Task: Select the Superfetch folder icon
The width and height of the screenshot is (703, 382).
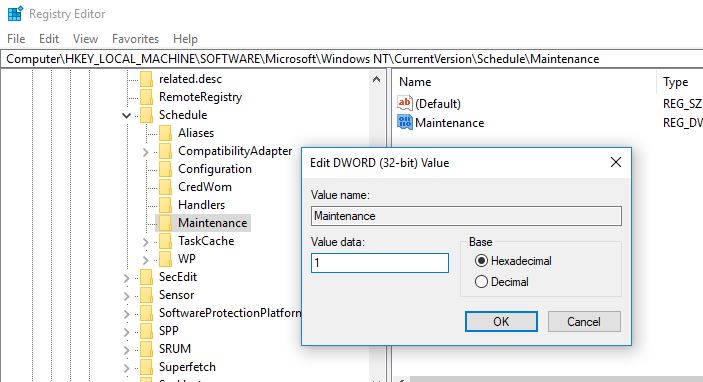Action: click(146, 367)
